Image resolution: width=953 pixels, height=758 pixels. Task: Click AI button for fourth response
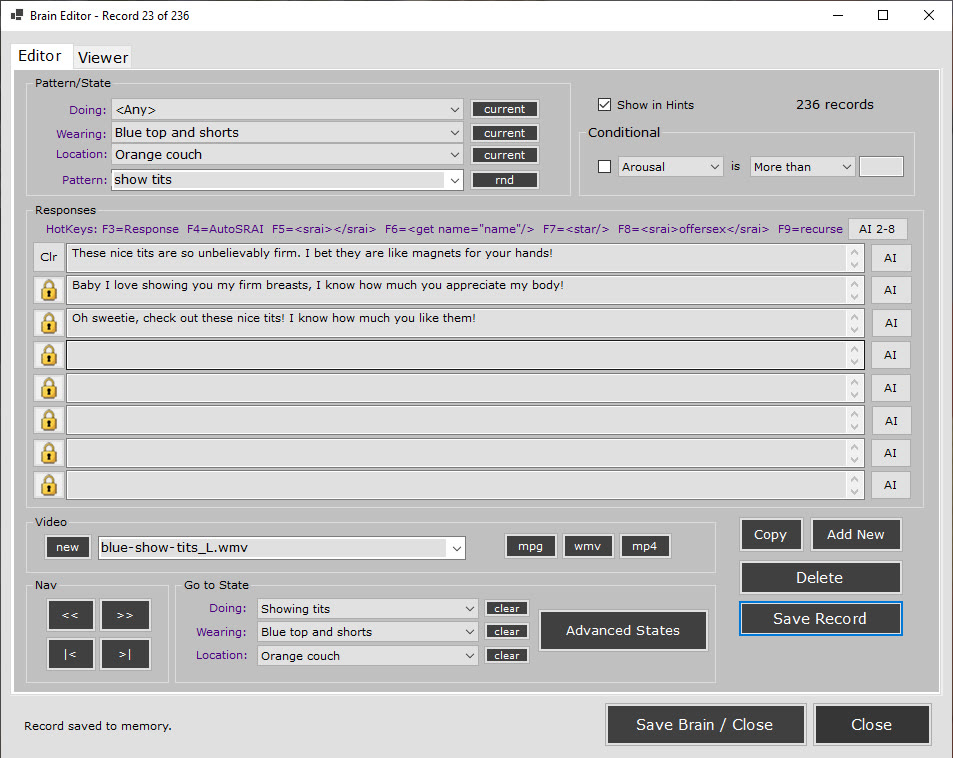(890, 355)
